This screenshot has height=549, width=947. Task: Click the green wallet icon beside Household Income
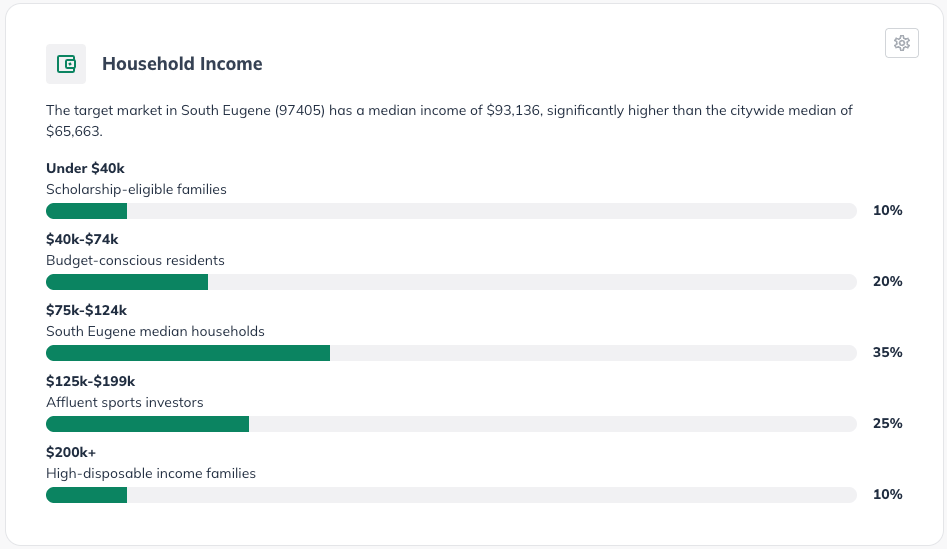point(66,64)
